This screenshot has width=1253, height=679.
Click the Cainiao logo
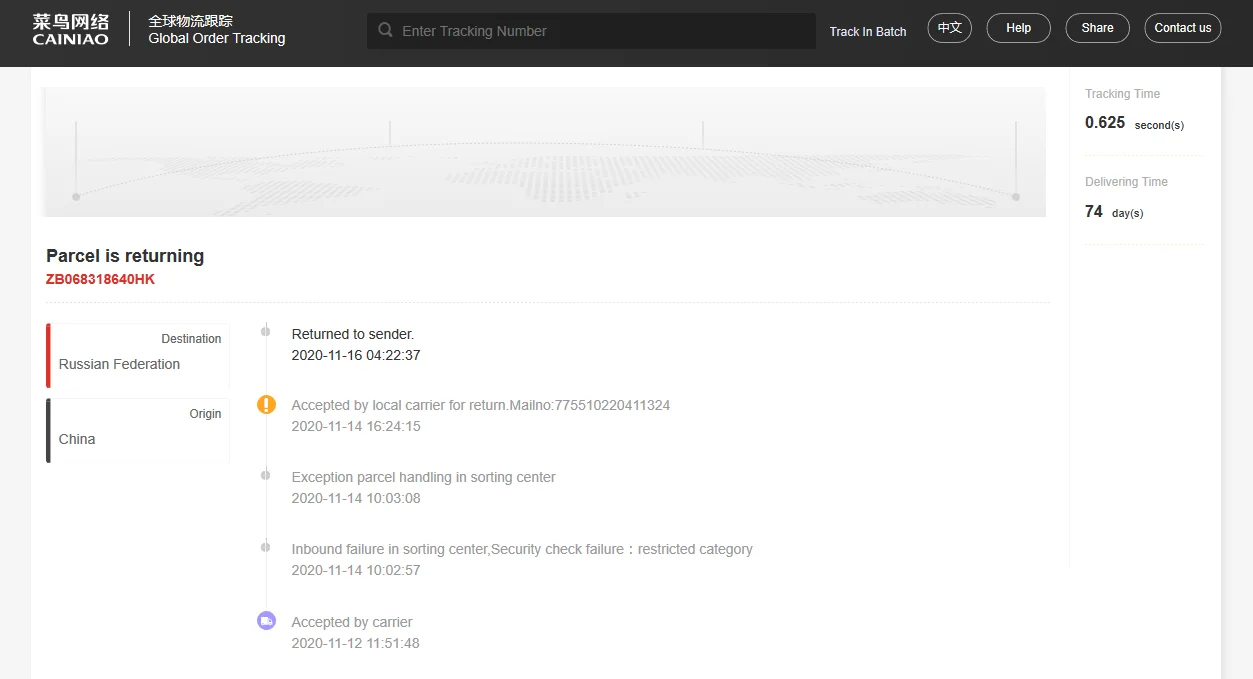[x=70, y=29]
